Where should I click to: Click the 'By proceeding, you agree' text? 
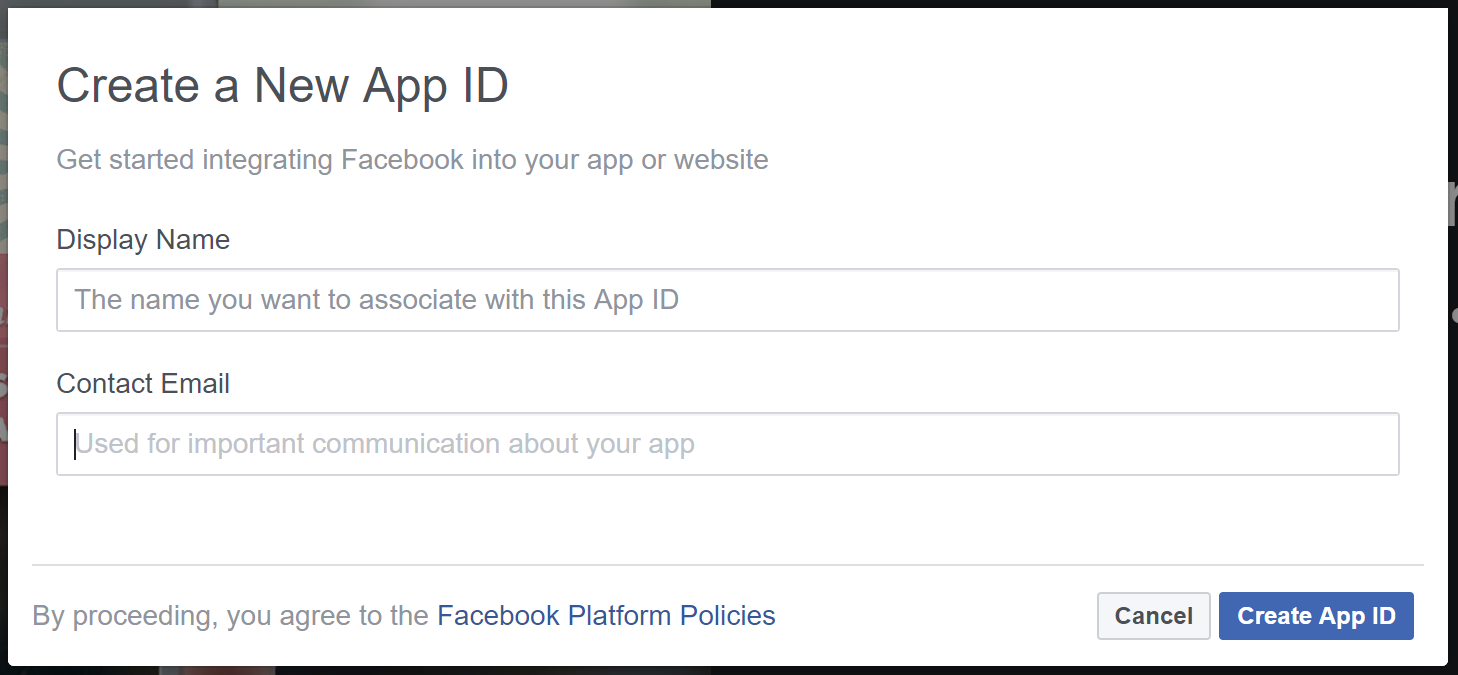point(231,615)
